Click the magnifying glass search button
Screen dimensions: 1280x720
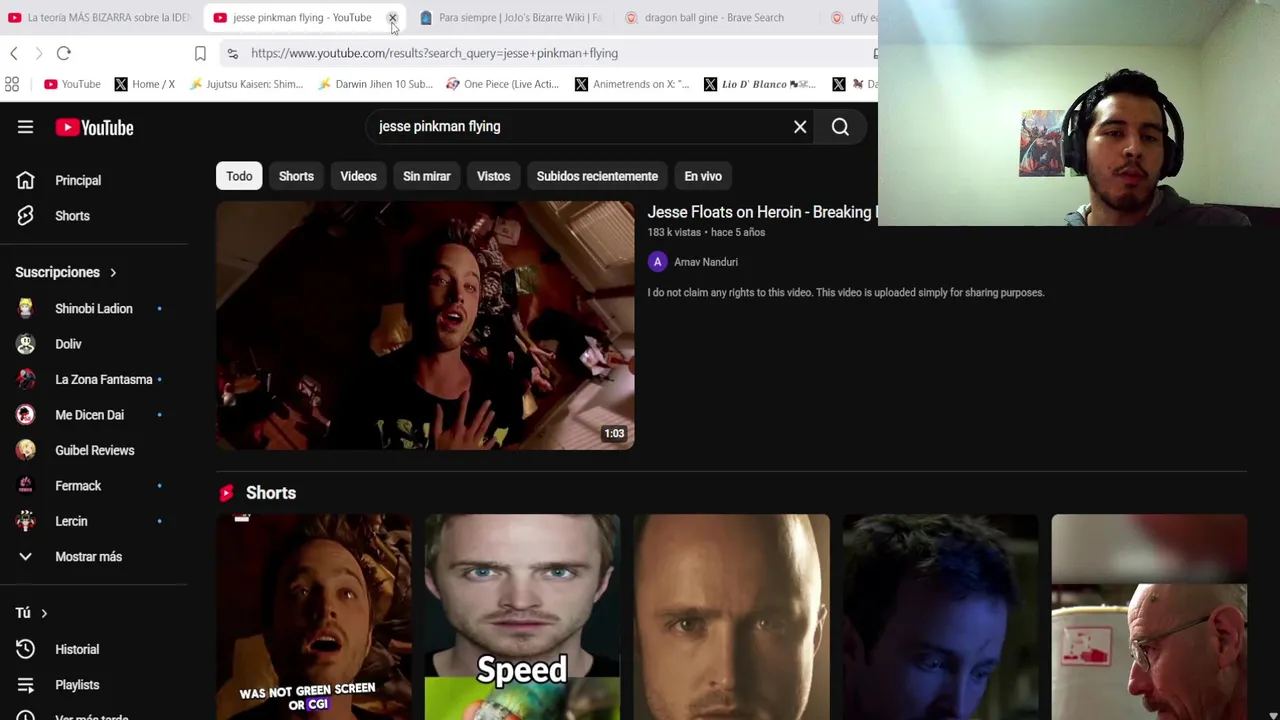pos(840,127)
